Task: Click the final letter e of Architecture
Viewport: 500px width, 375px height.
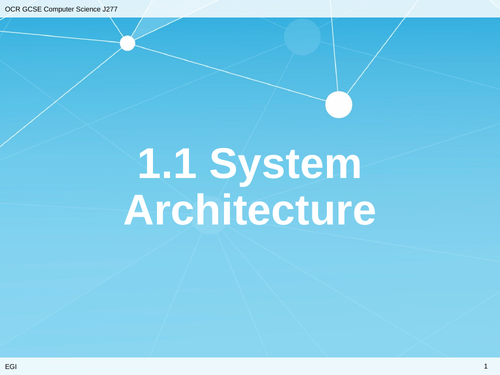Action: click(363, 213)
